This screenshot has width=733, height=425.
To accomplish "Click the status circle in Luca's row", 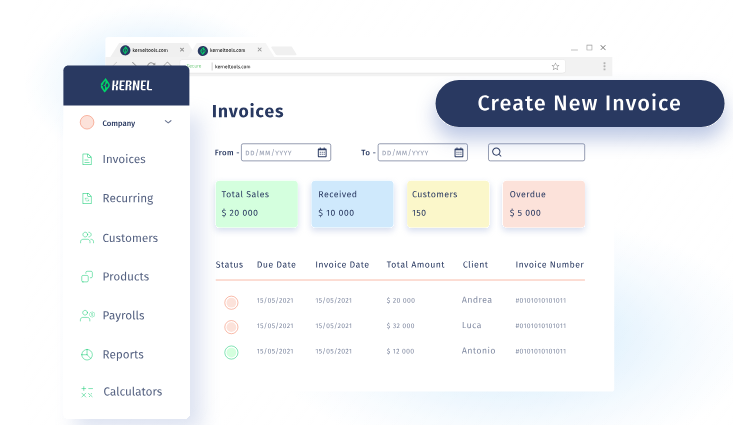I will point(231,327).
